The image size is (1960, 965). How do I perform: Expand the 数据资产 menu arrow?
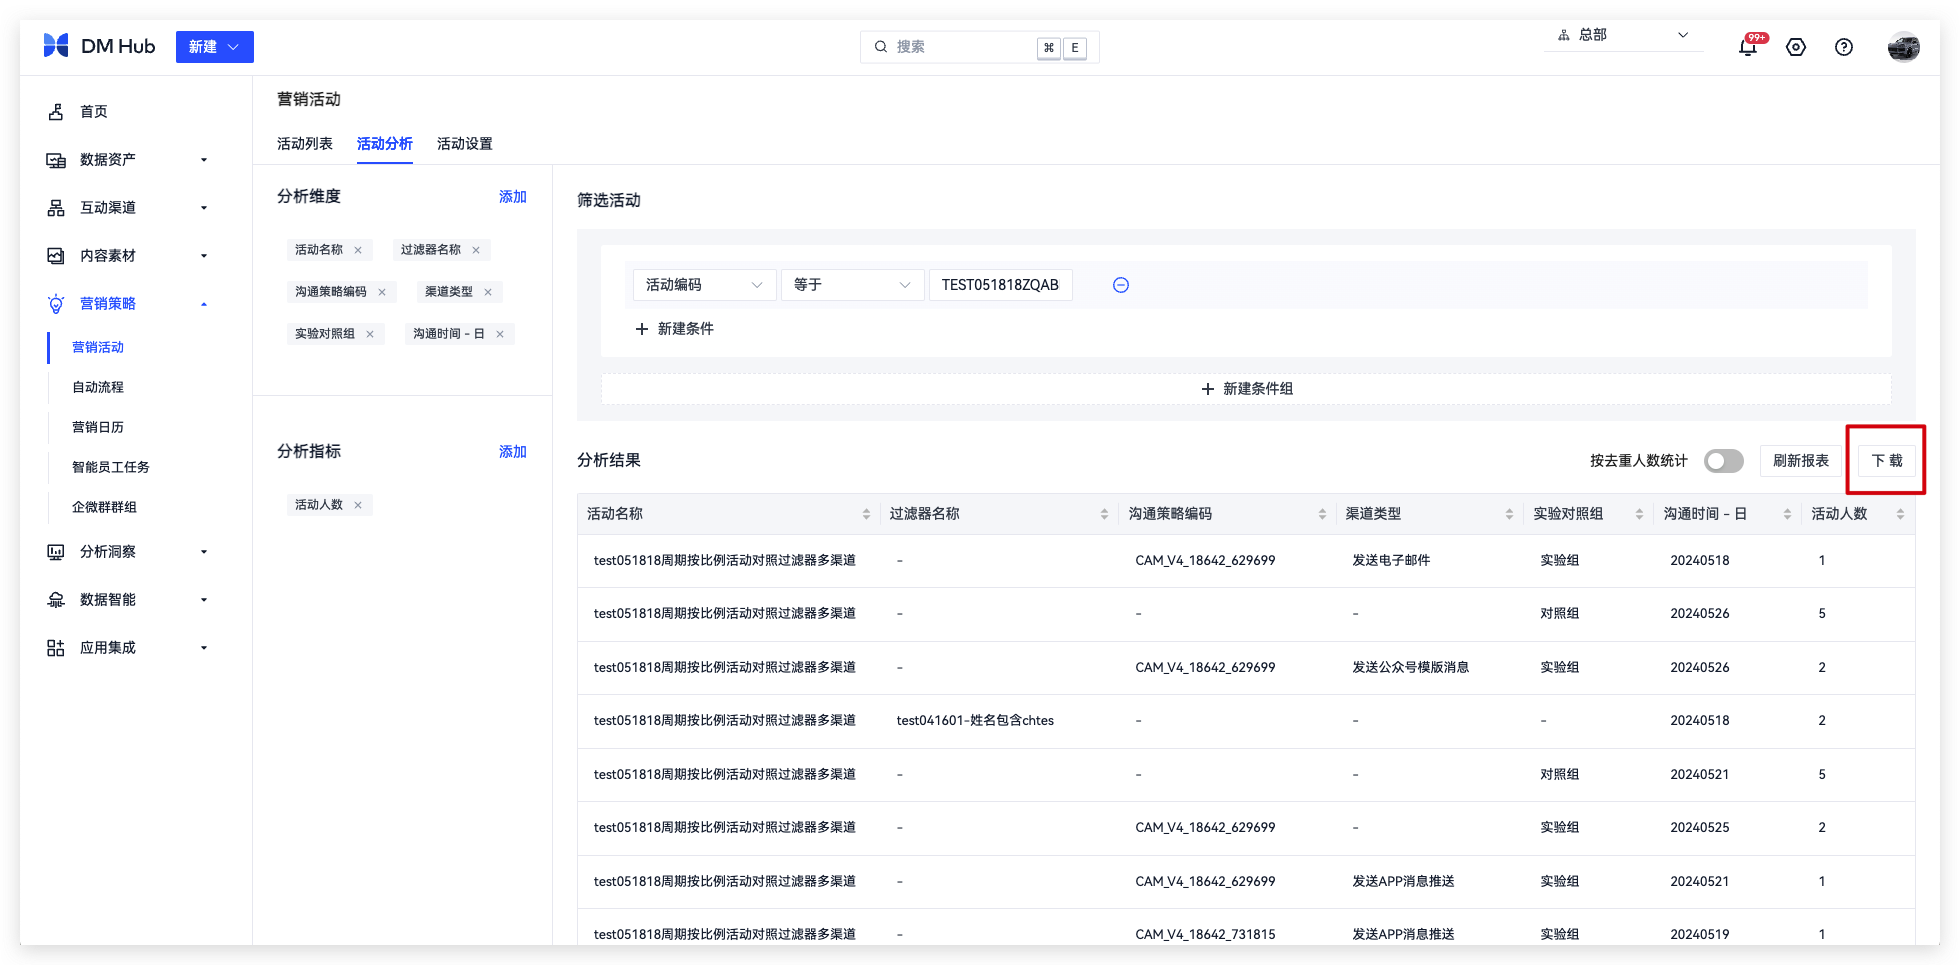point(204,160)
